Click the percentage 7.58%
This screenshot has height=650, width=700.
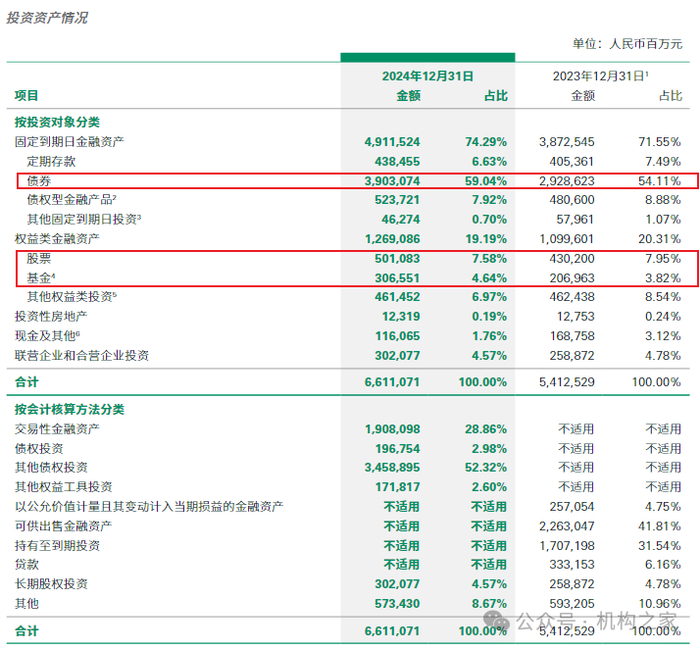(x=489, y=258)
